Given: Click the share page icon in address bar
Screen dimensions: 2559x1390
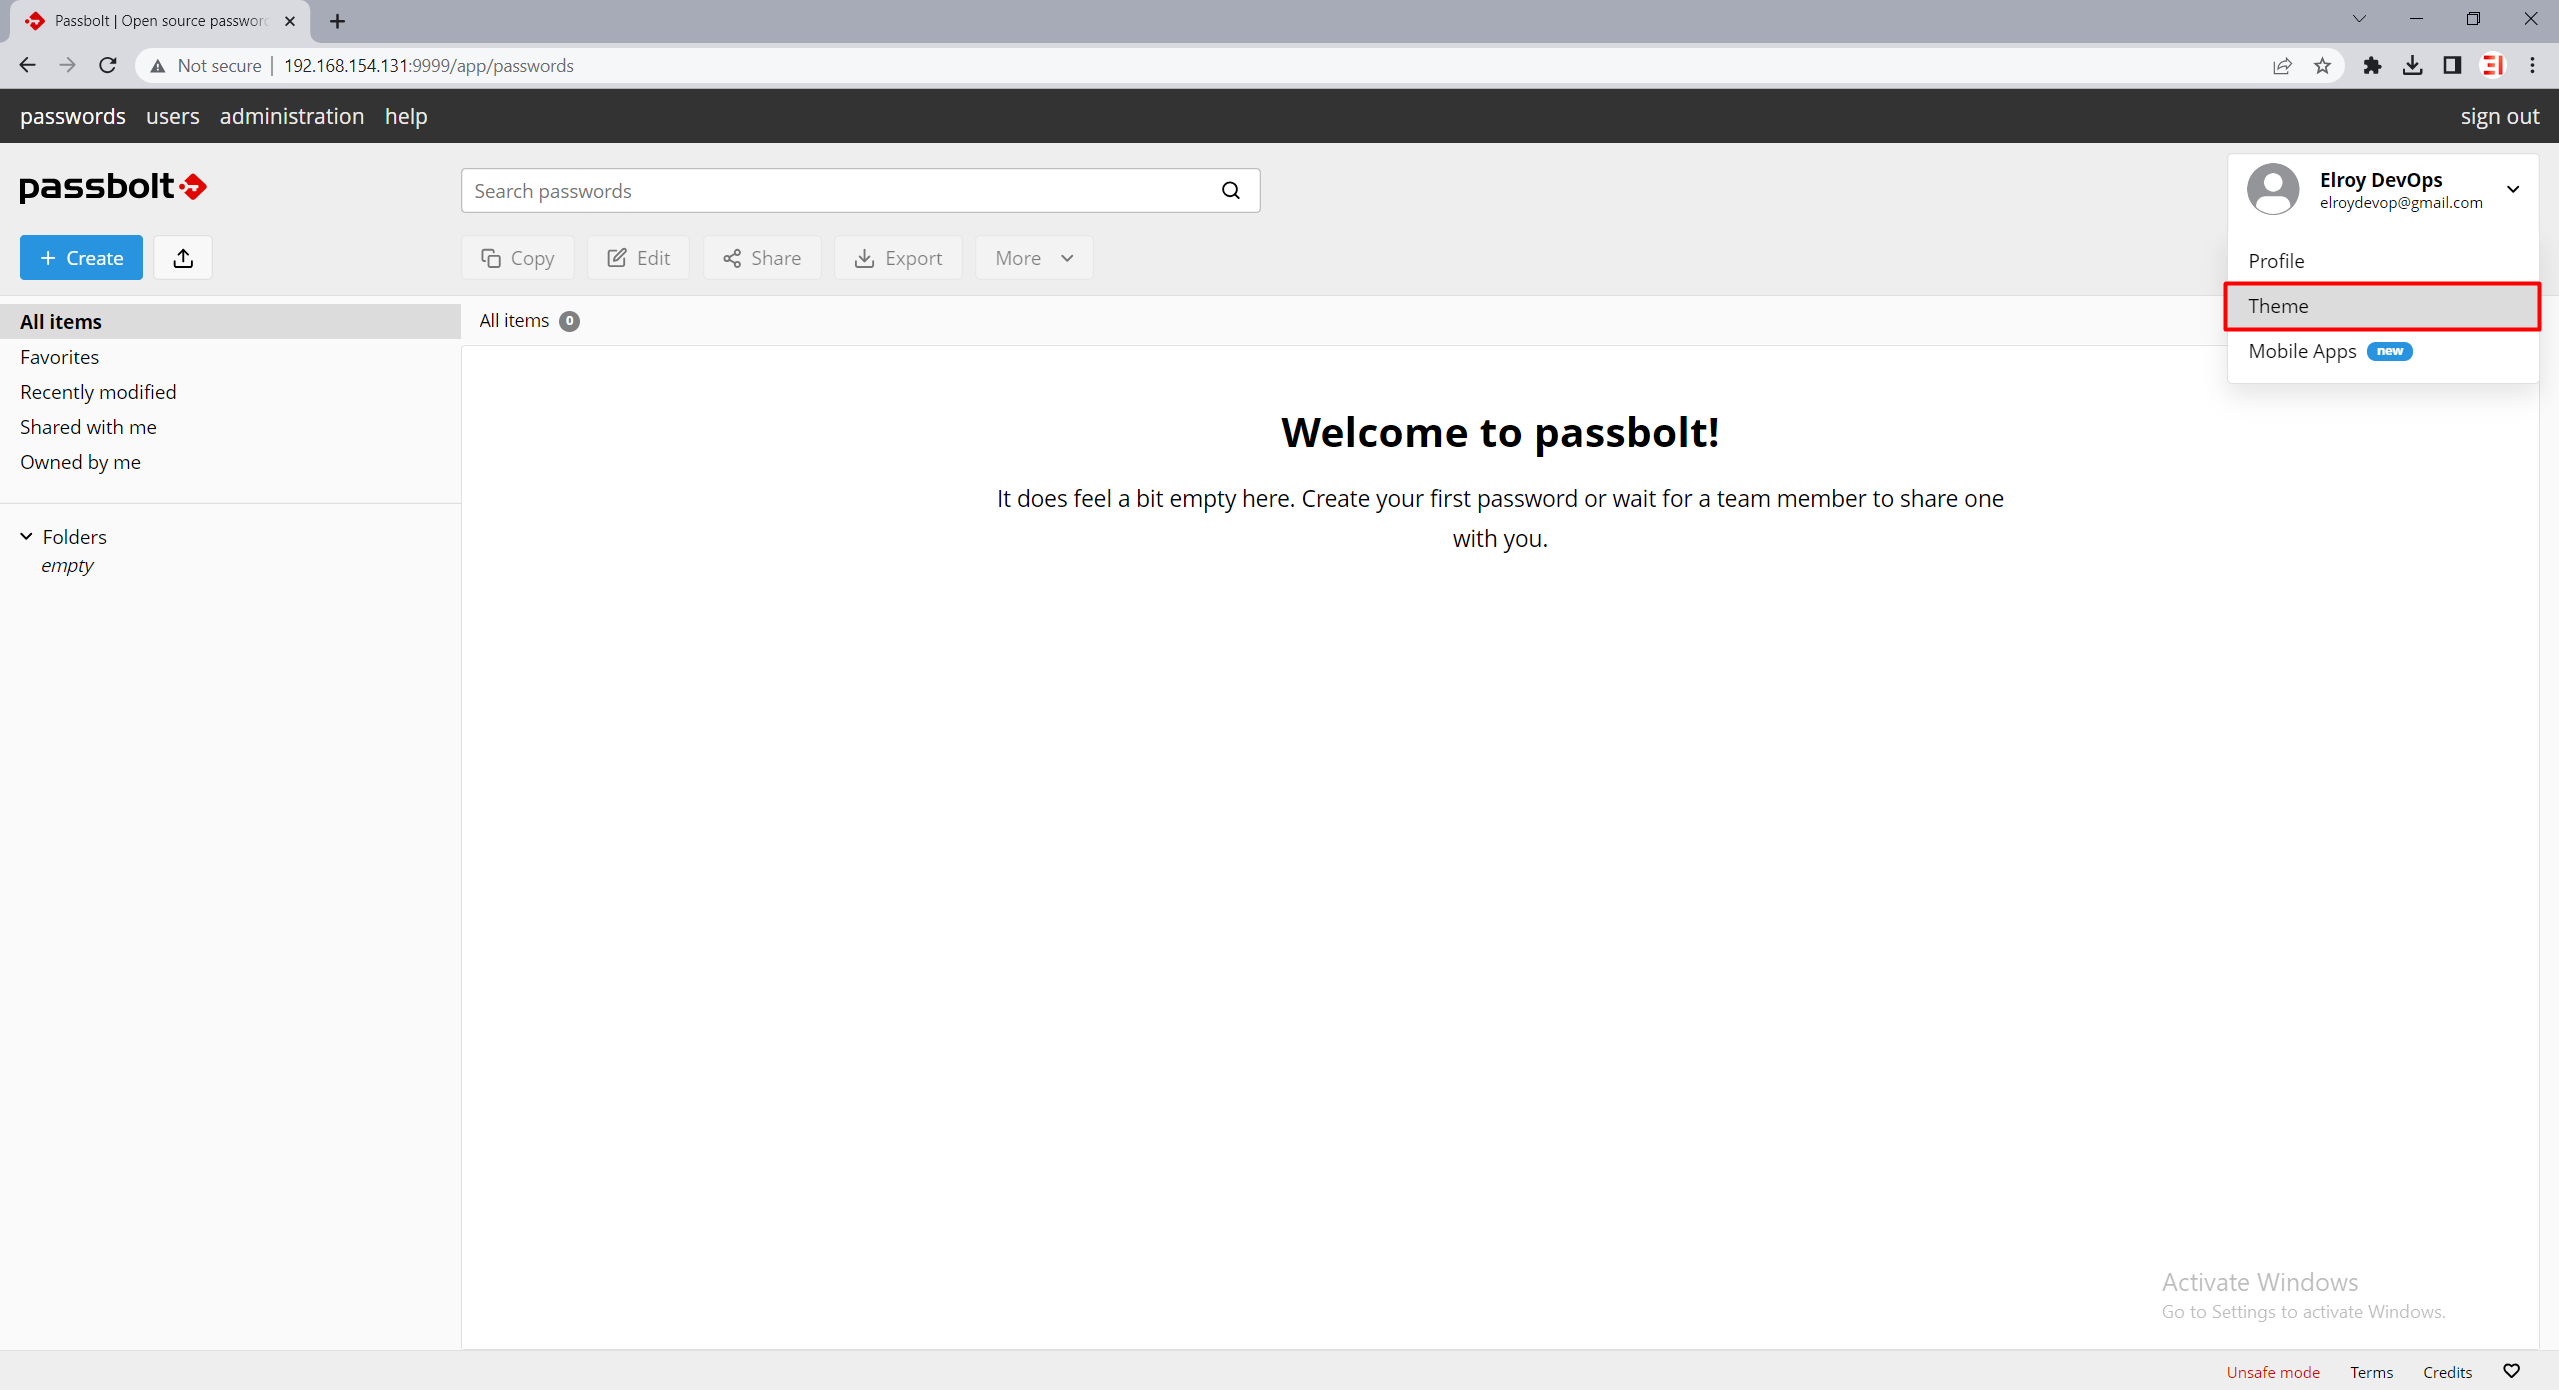Looking at the screenshot, I should (2282, 66).
